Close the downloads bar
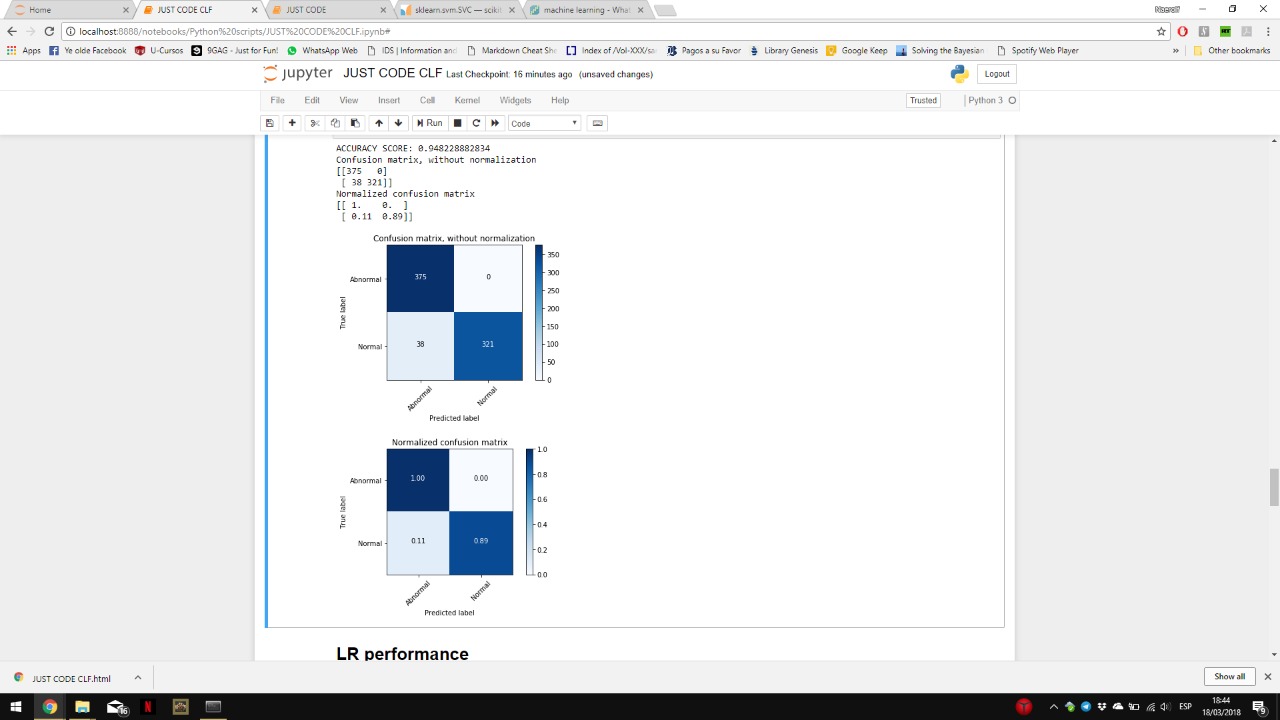The width and height of the screenshot is (1280, 720). pyautogui.click(x=1267, y=677)
